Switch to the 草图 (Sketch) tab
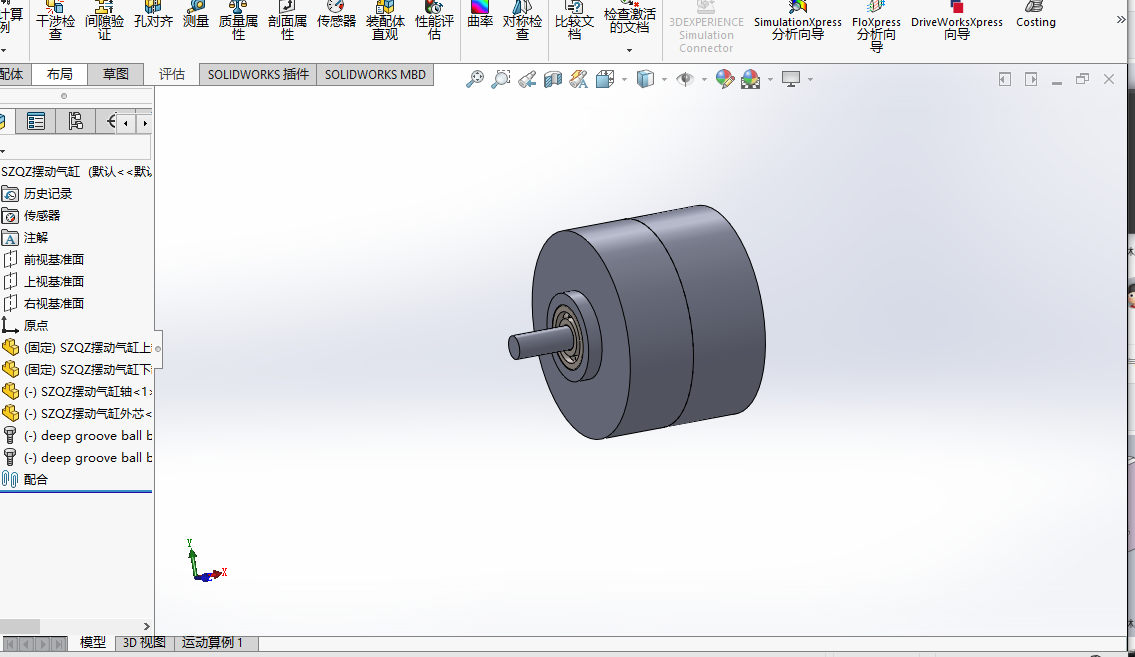 115,74
